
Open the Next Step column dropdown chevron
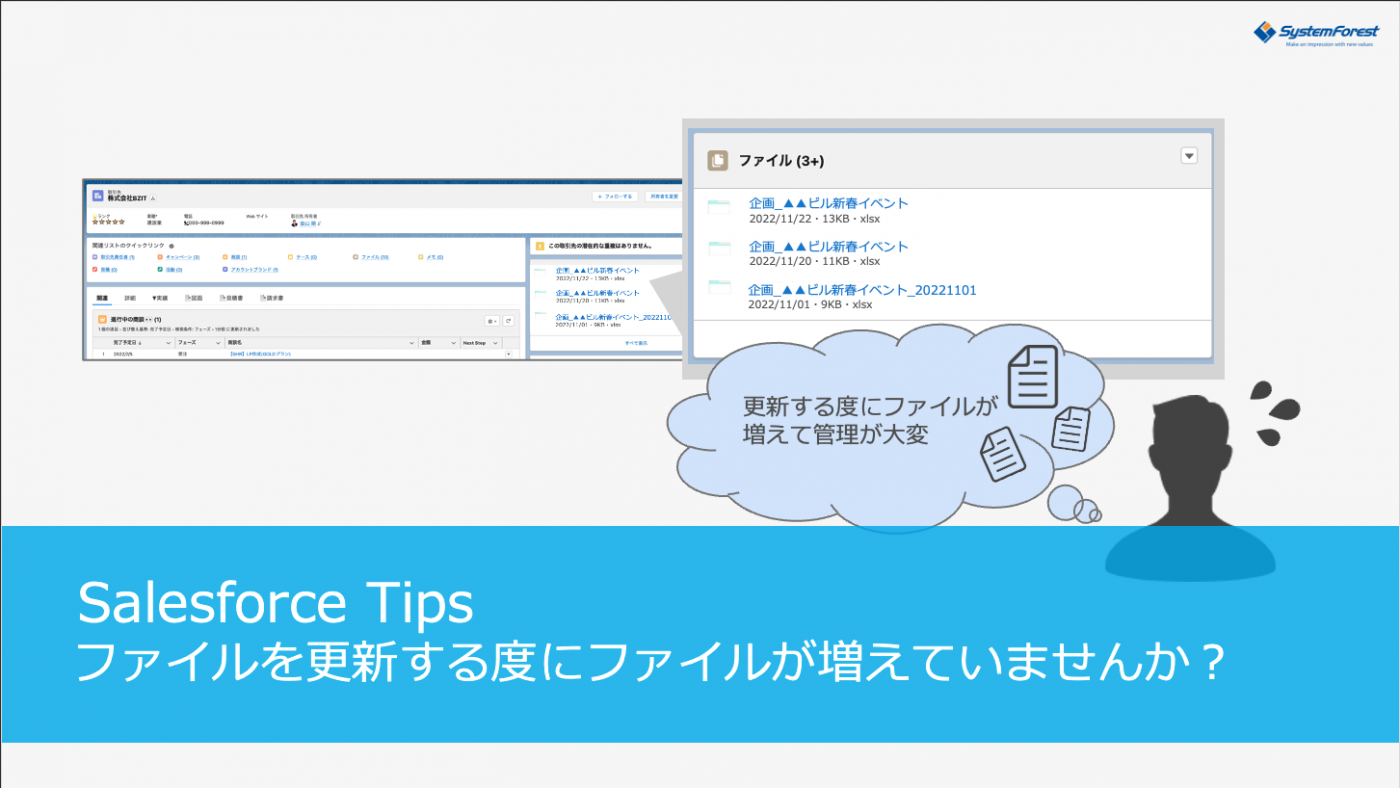[x=495, y=343]
